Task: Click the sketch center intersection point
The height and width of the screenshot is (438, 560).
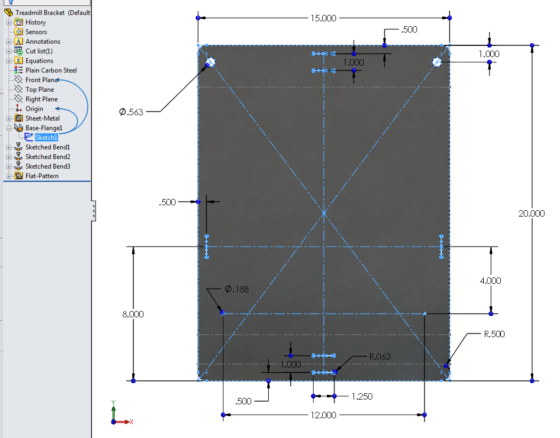Action: 324,213
